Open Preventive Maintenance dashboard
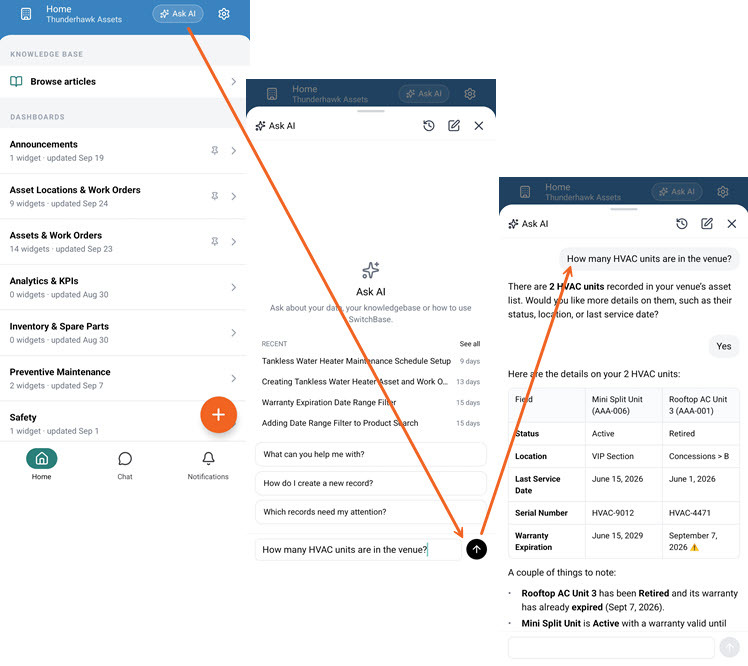Image resolution: width=748 pixels, height=666 pixels. pyautogui.click(x=123, y=378)
